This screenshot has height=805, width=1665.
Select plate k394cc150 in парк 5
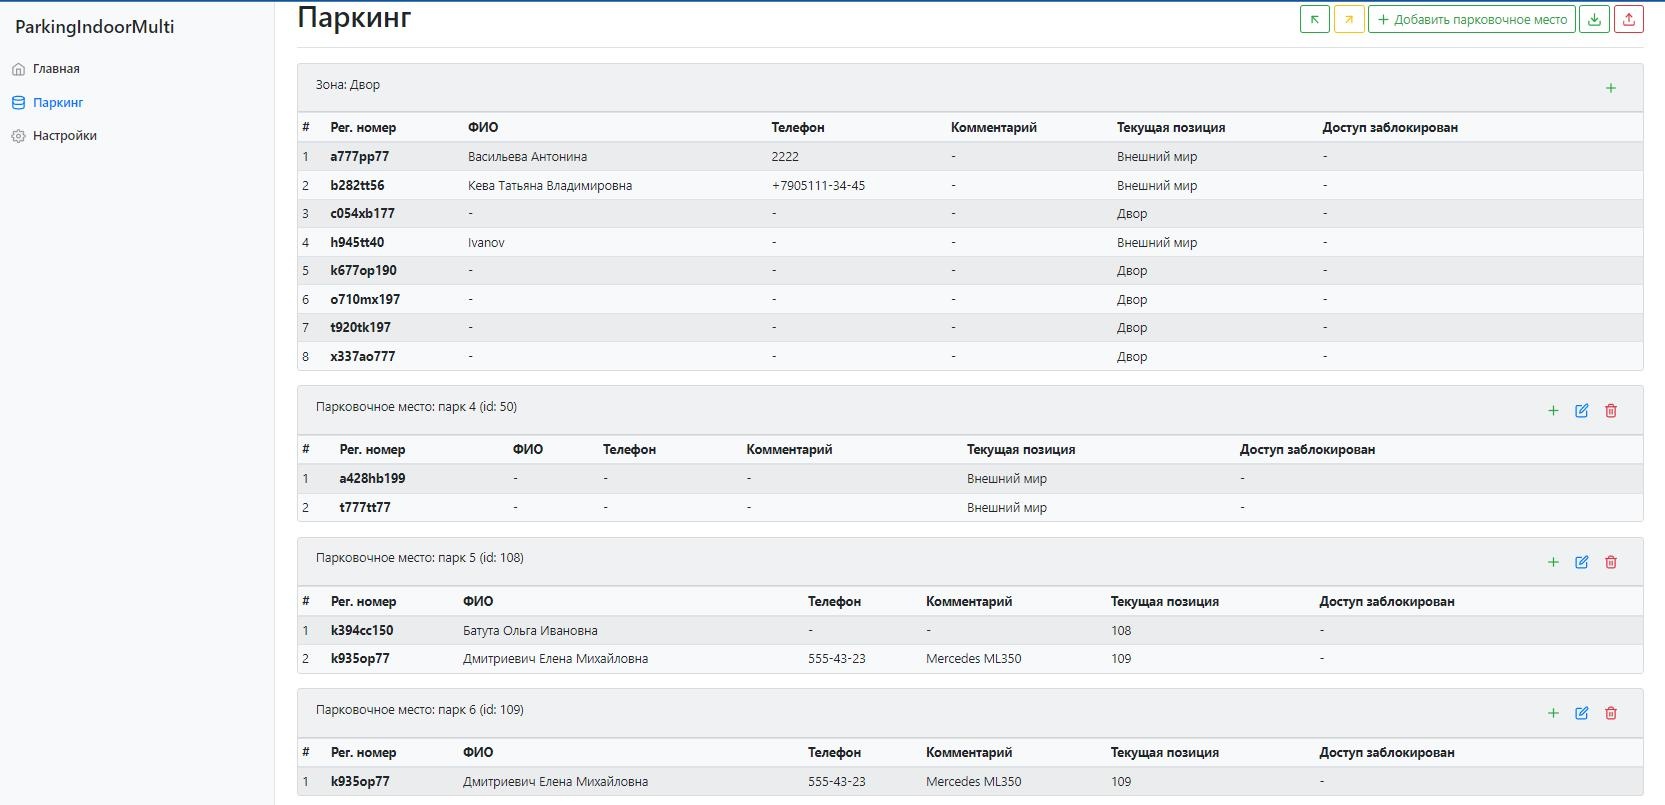point(362,631)
